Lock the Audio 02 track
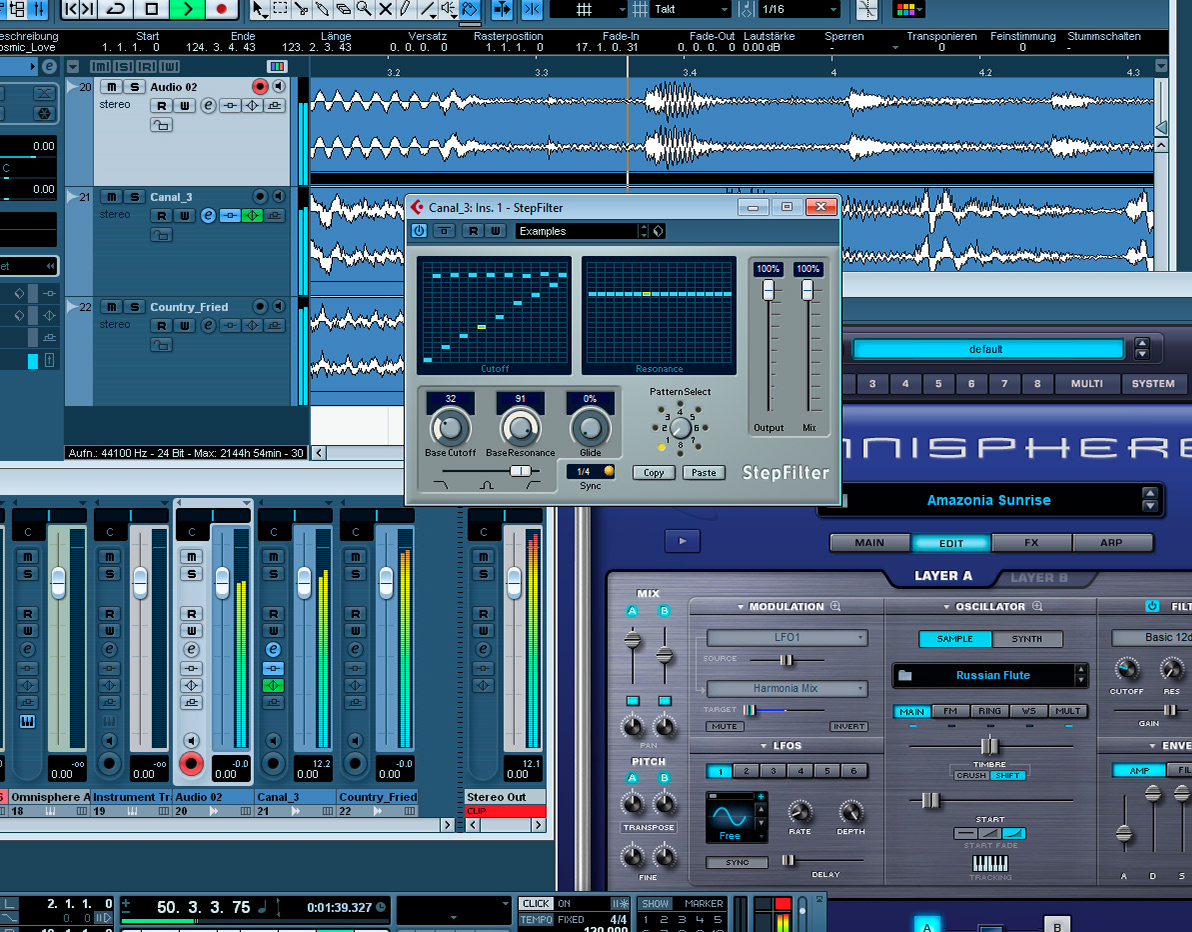Screen dimensions: 1192x932 click(x=161, y=125)
